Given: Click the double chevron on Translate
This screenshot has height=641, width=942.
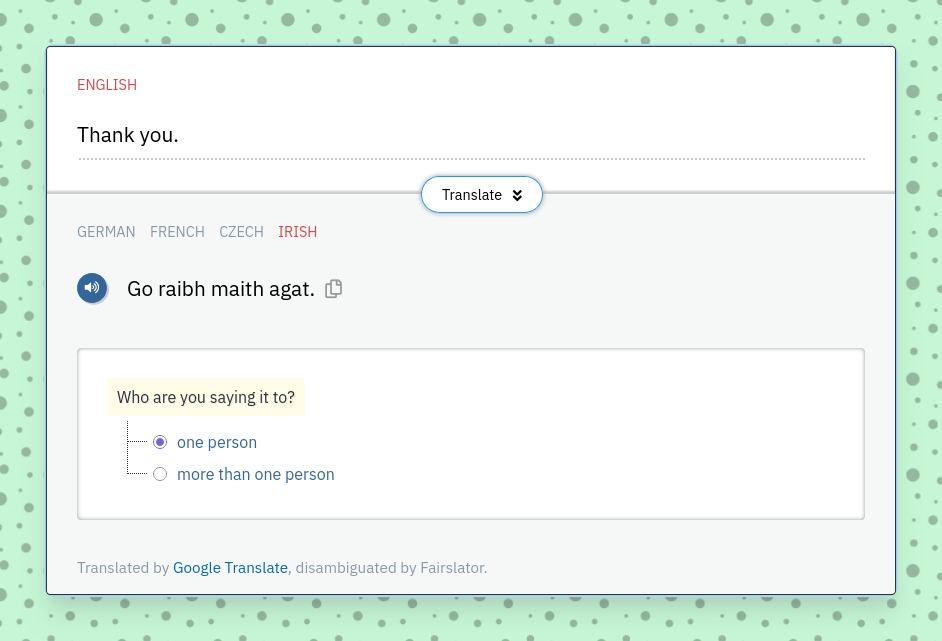Looking at the screenshot, I should pyautogui.click(x=517, y=195).
